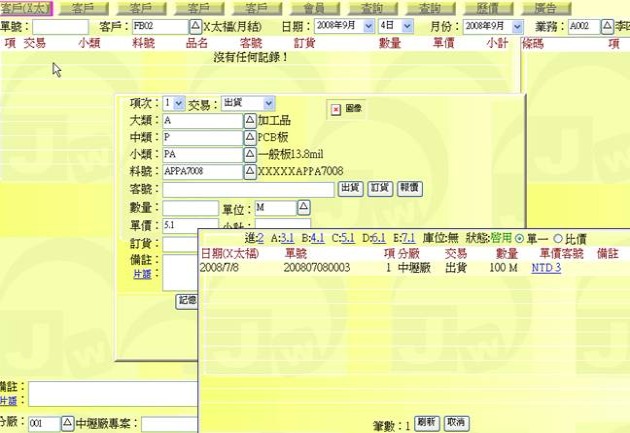Click lookup icon next to 業務 A002 field
The height and width of the screenshot is (433, 630).
point(607,26)
